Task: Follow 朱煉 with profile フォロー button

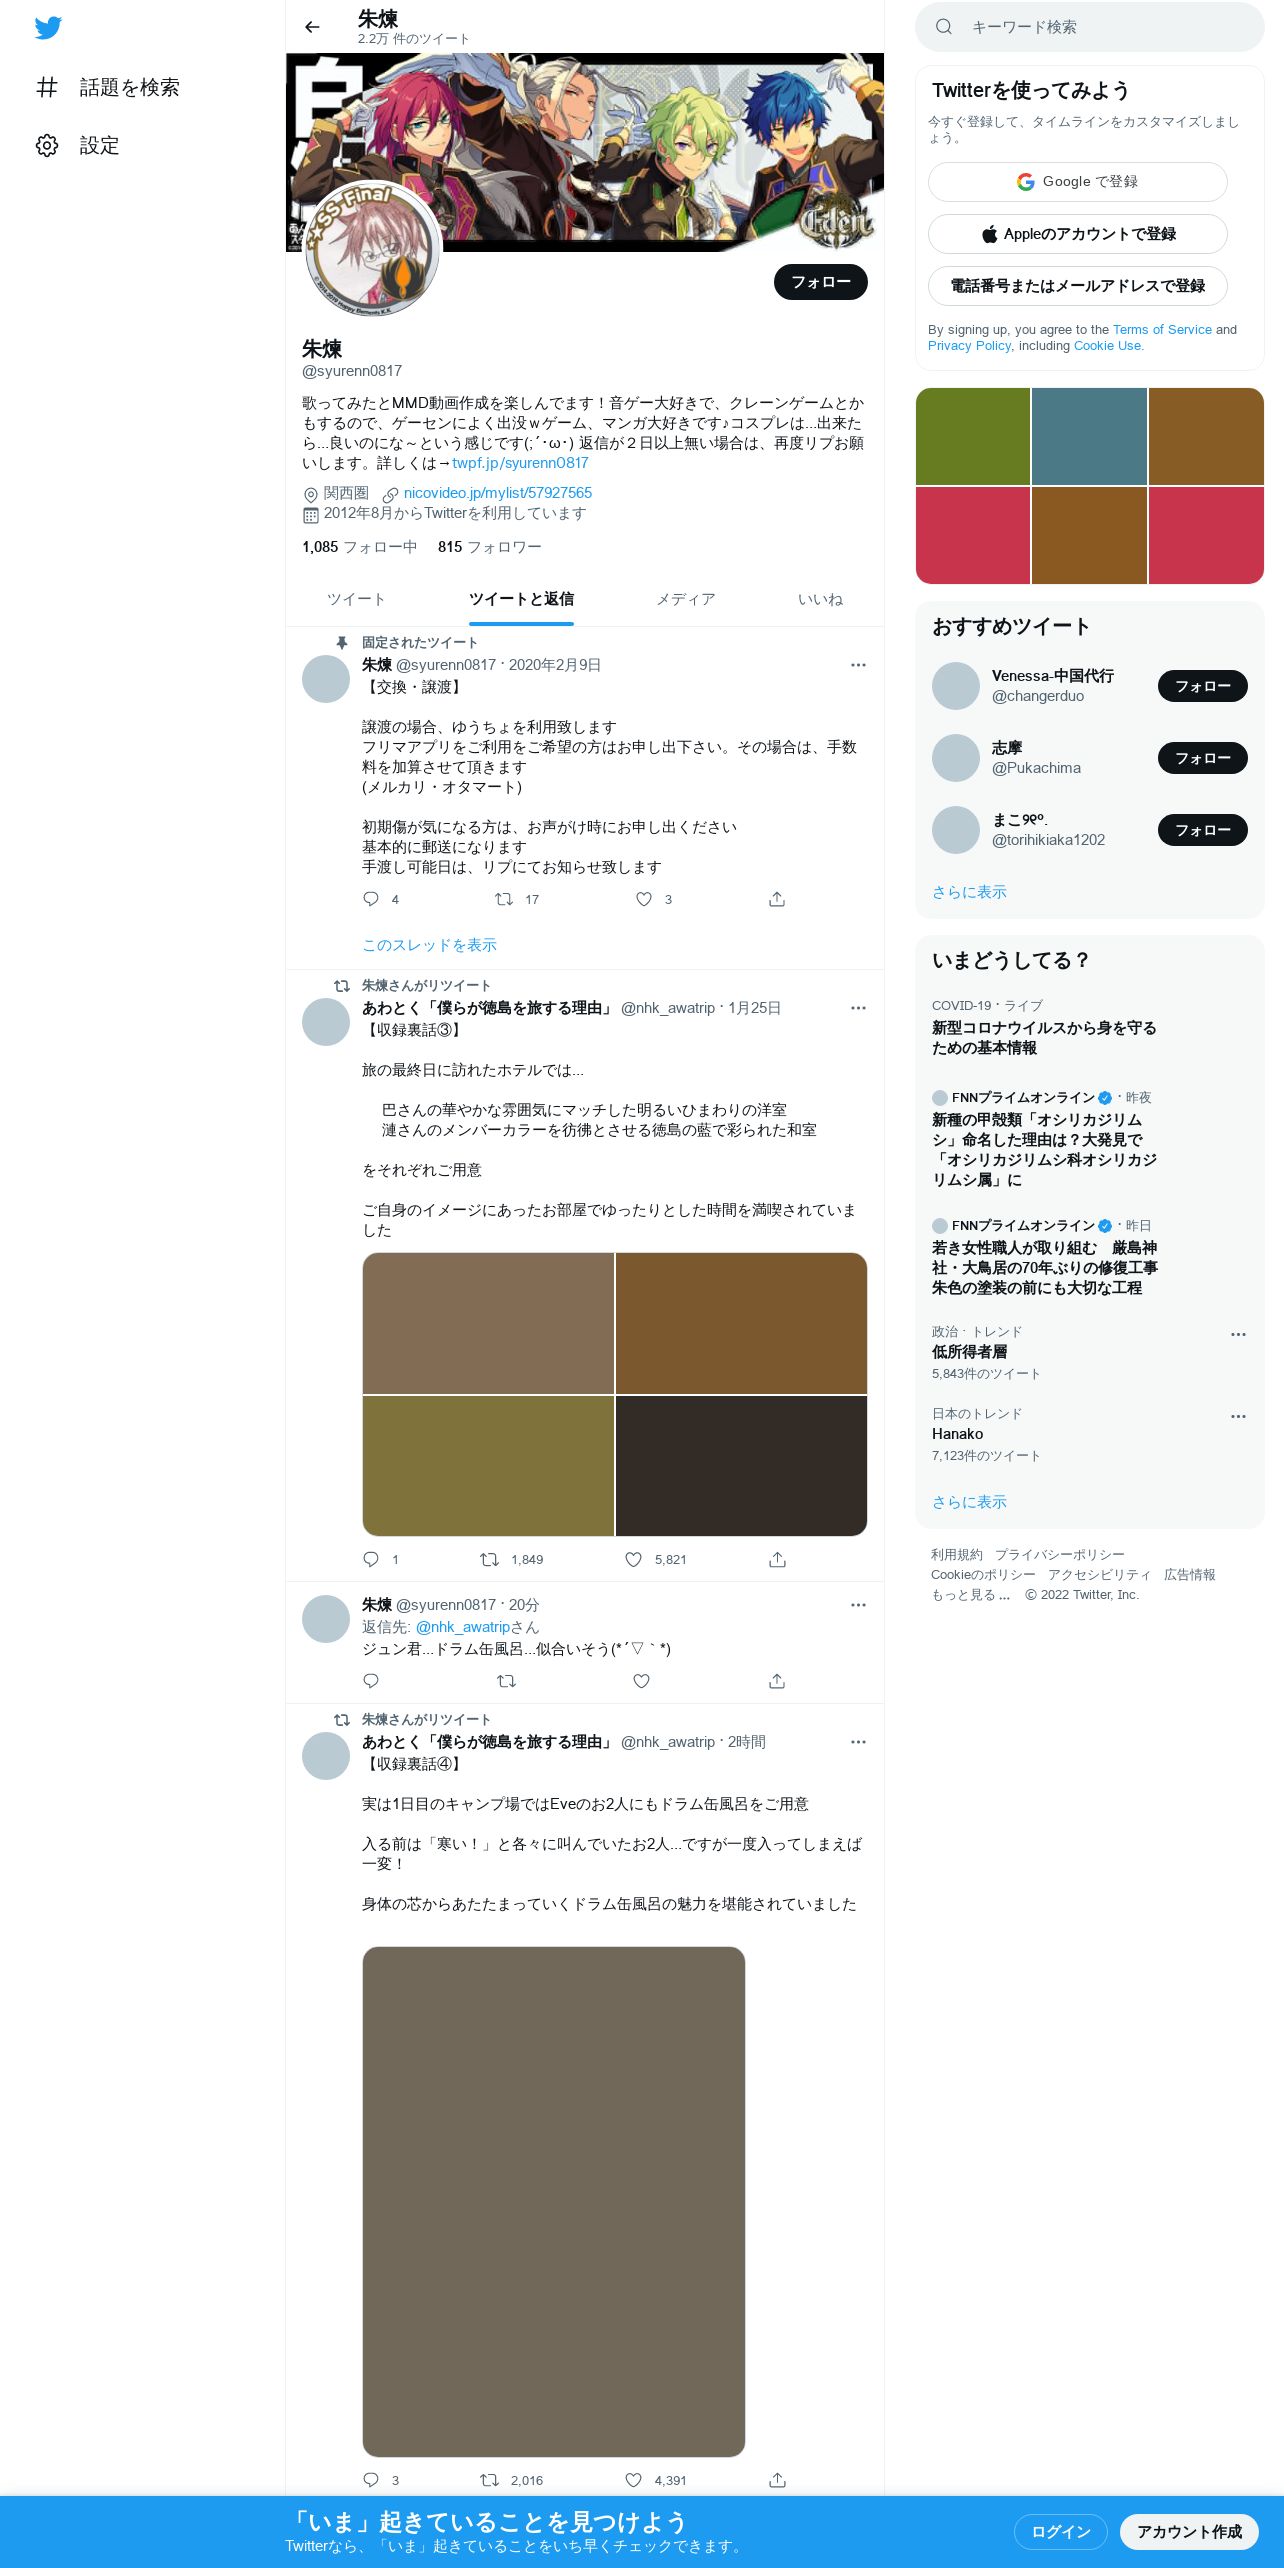Action: [x=820, y=282]
